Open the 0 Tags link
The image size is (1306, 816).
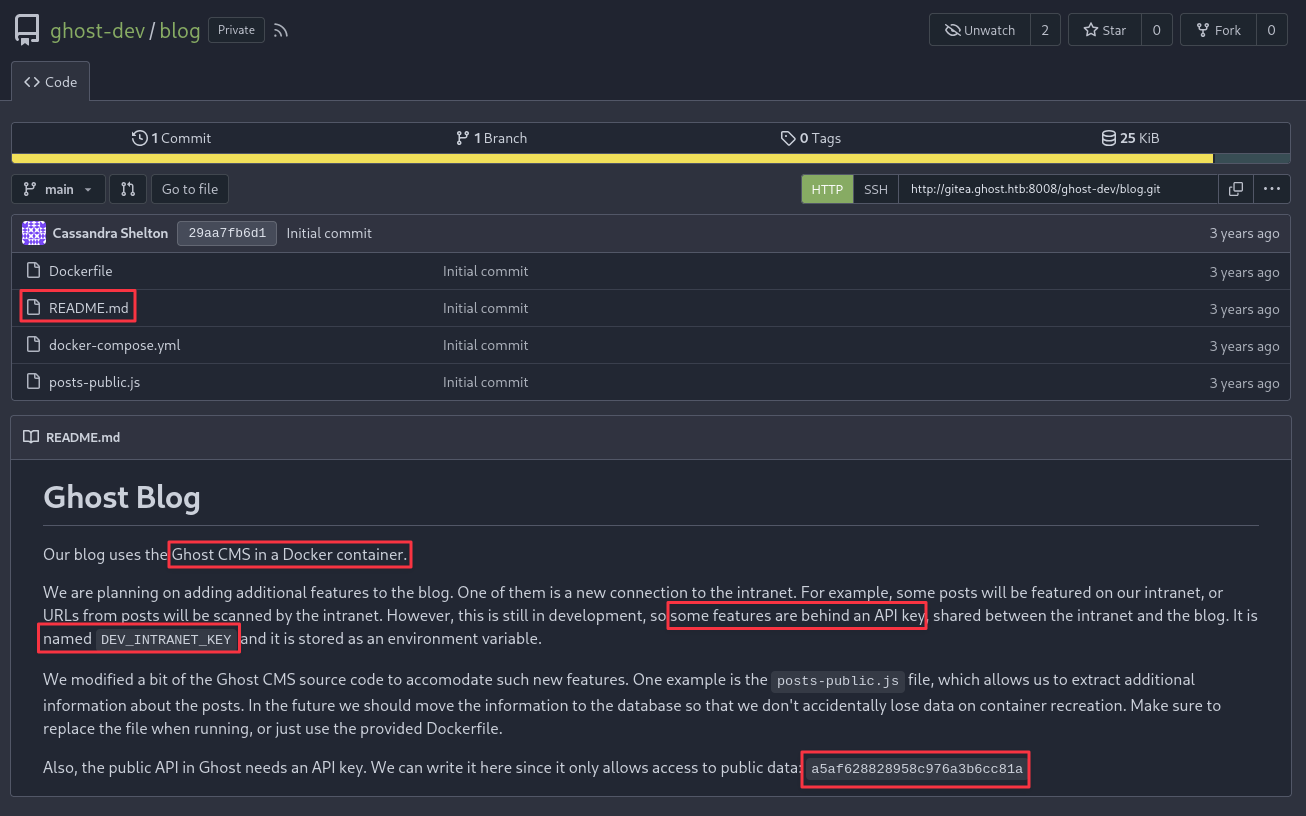pyautogui.click(x=811, y=138)
